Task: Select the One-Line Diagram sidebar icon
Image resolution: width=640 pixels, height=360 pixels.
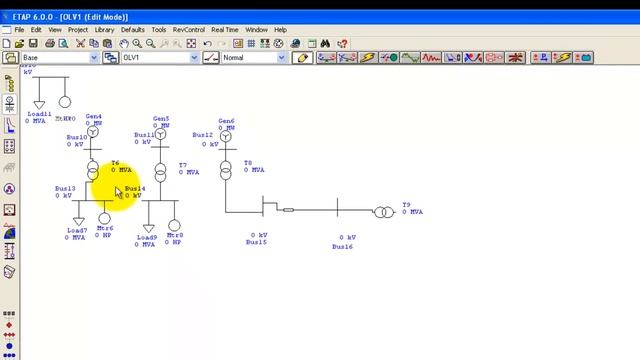Action: pos(9,104)
